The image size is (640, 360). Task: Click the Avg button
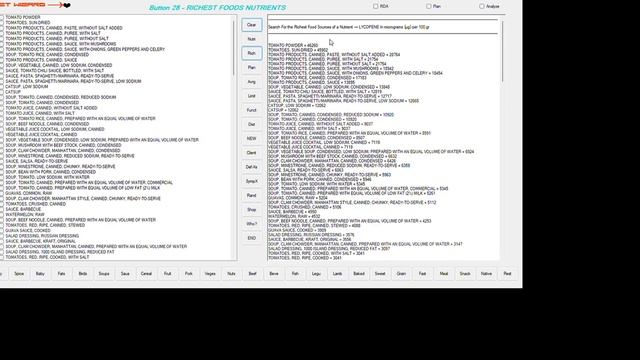tap(251, 82)
